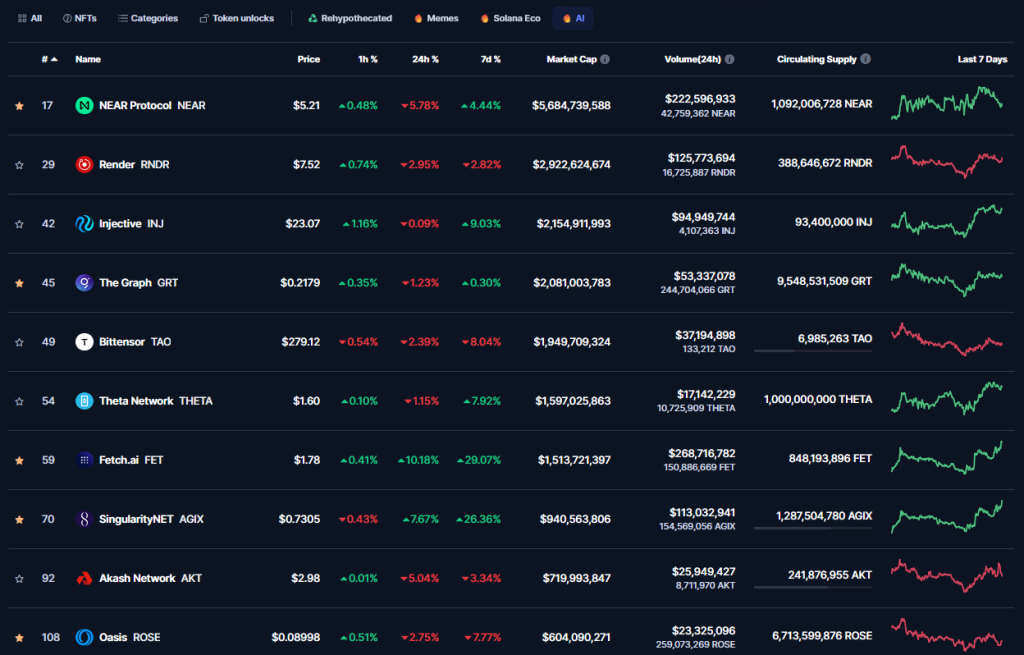Click the Oasis coin logo
This screenshot has width=1024, height=655.
pos(84,637)
